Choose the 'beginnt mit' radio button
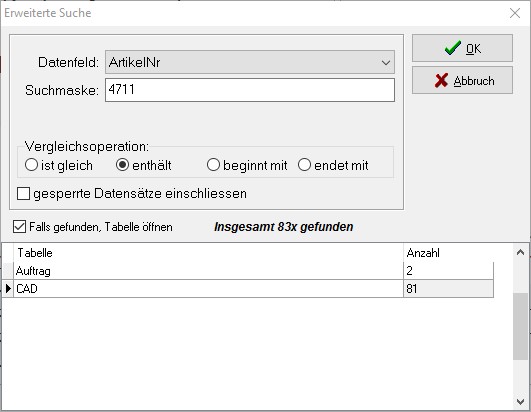531x412 pixels. coord(213,165)
